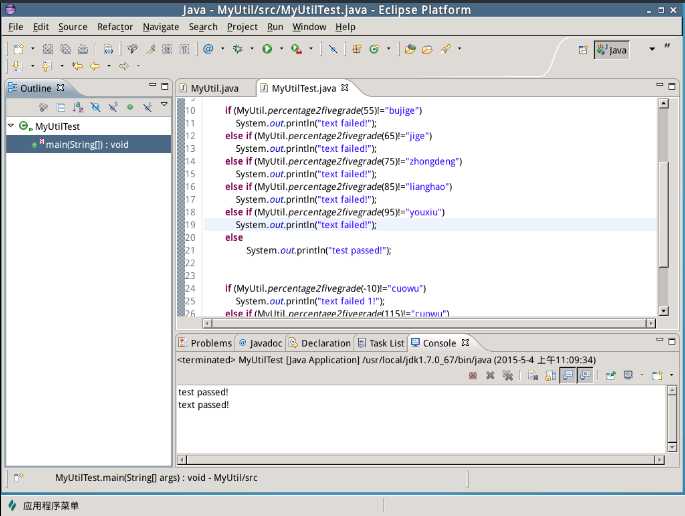This screenshot has height=516, width=685.
Task: Open the Refactor menu
Action: (x=115, y=27)
